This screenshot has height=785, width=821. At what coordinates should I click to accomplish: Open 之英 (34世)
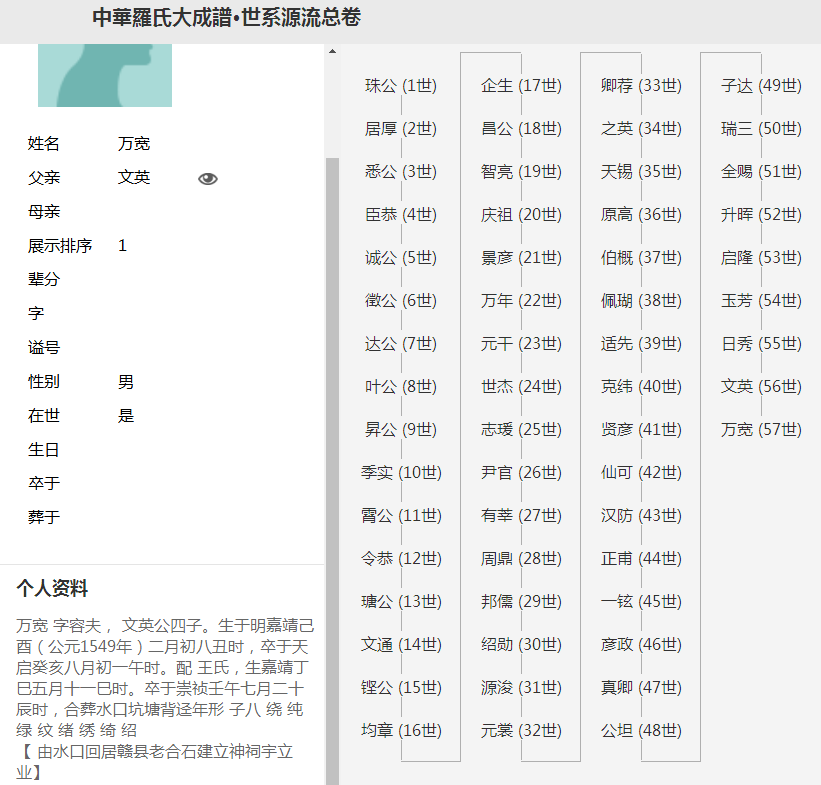pos(641,128)
